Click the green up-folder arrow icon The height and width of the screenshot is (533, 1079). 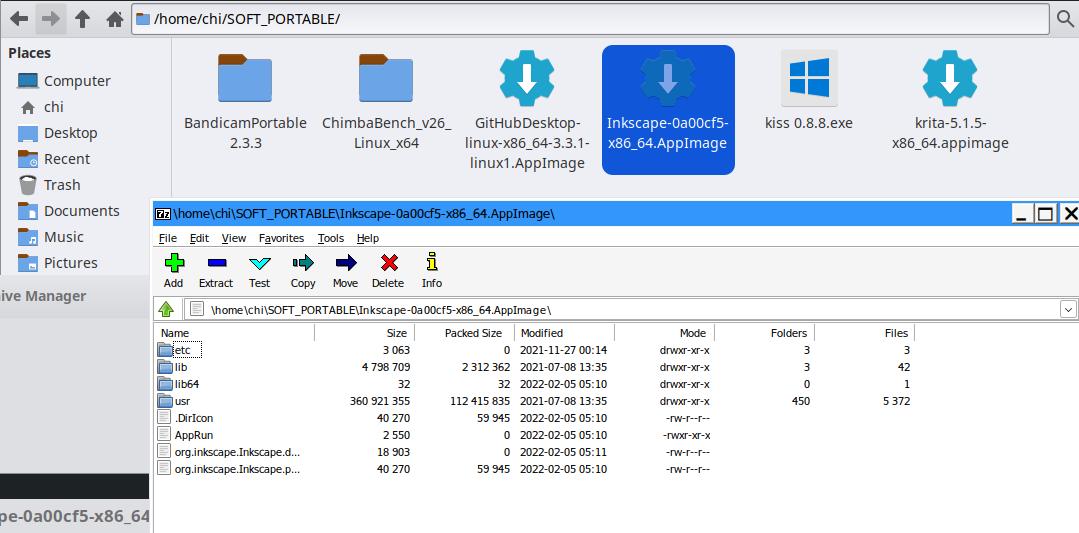tap(166, 309)
